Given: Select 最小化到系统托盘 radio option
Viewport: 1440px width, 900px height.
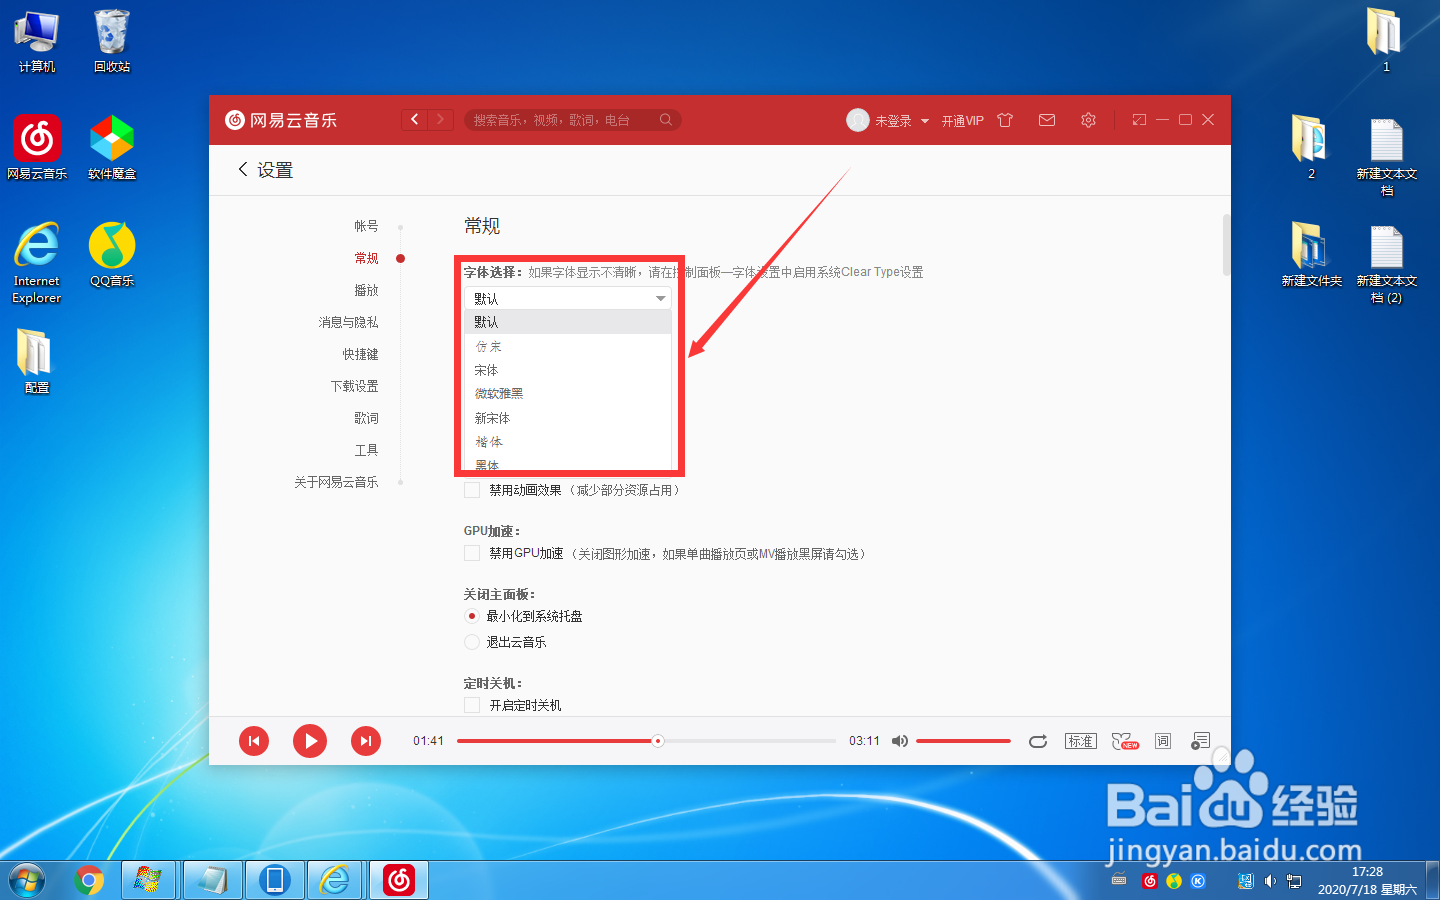Looking at the screenshot, I should [472, 616].
